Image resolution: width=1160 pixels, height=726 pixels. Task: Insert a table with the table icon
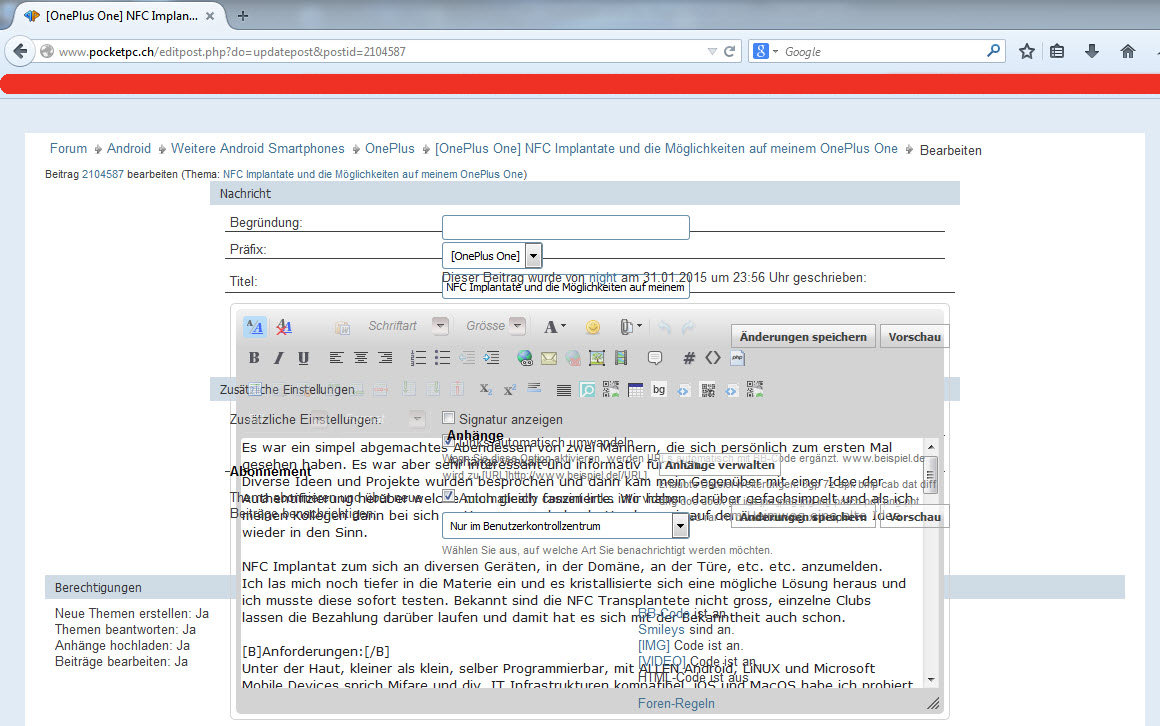[635, 389]
